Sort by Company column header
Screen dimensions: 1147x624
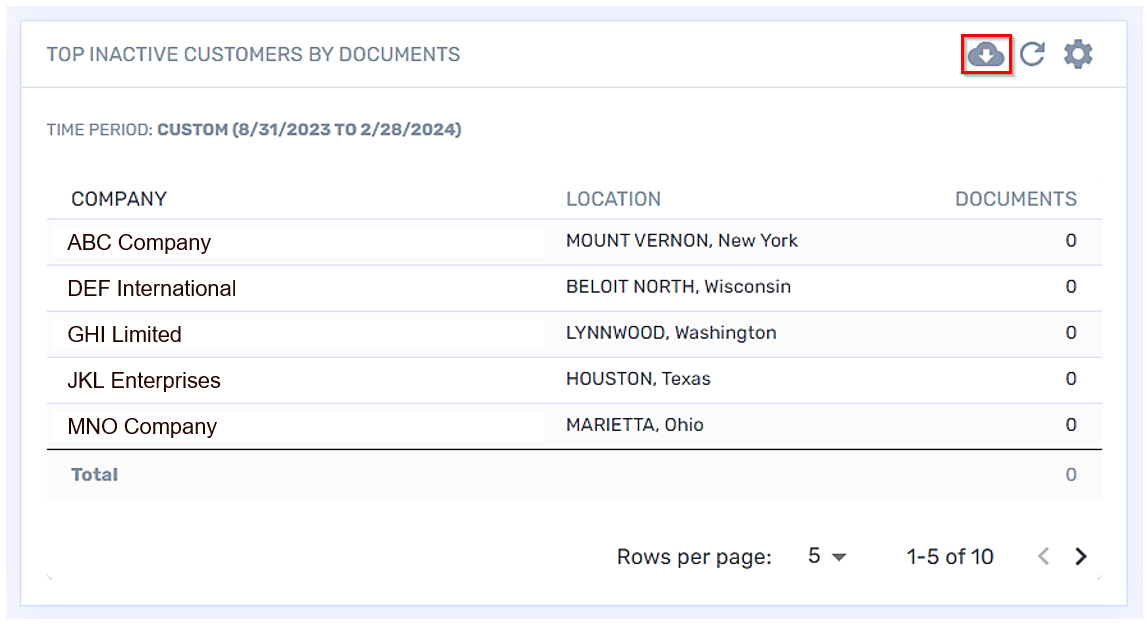(119, 199)
